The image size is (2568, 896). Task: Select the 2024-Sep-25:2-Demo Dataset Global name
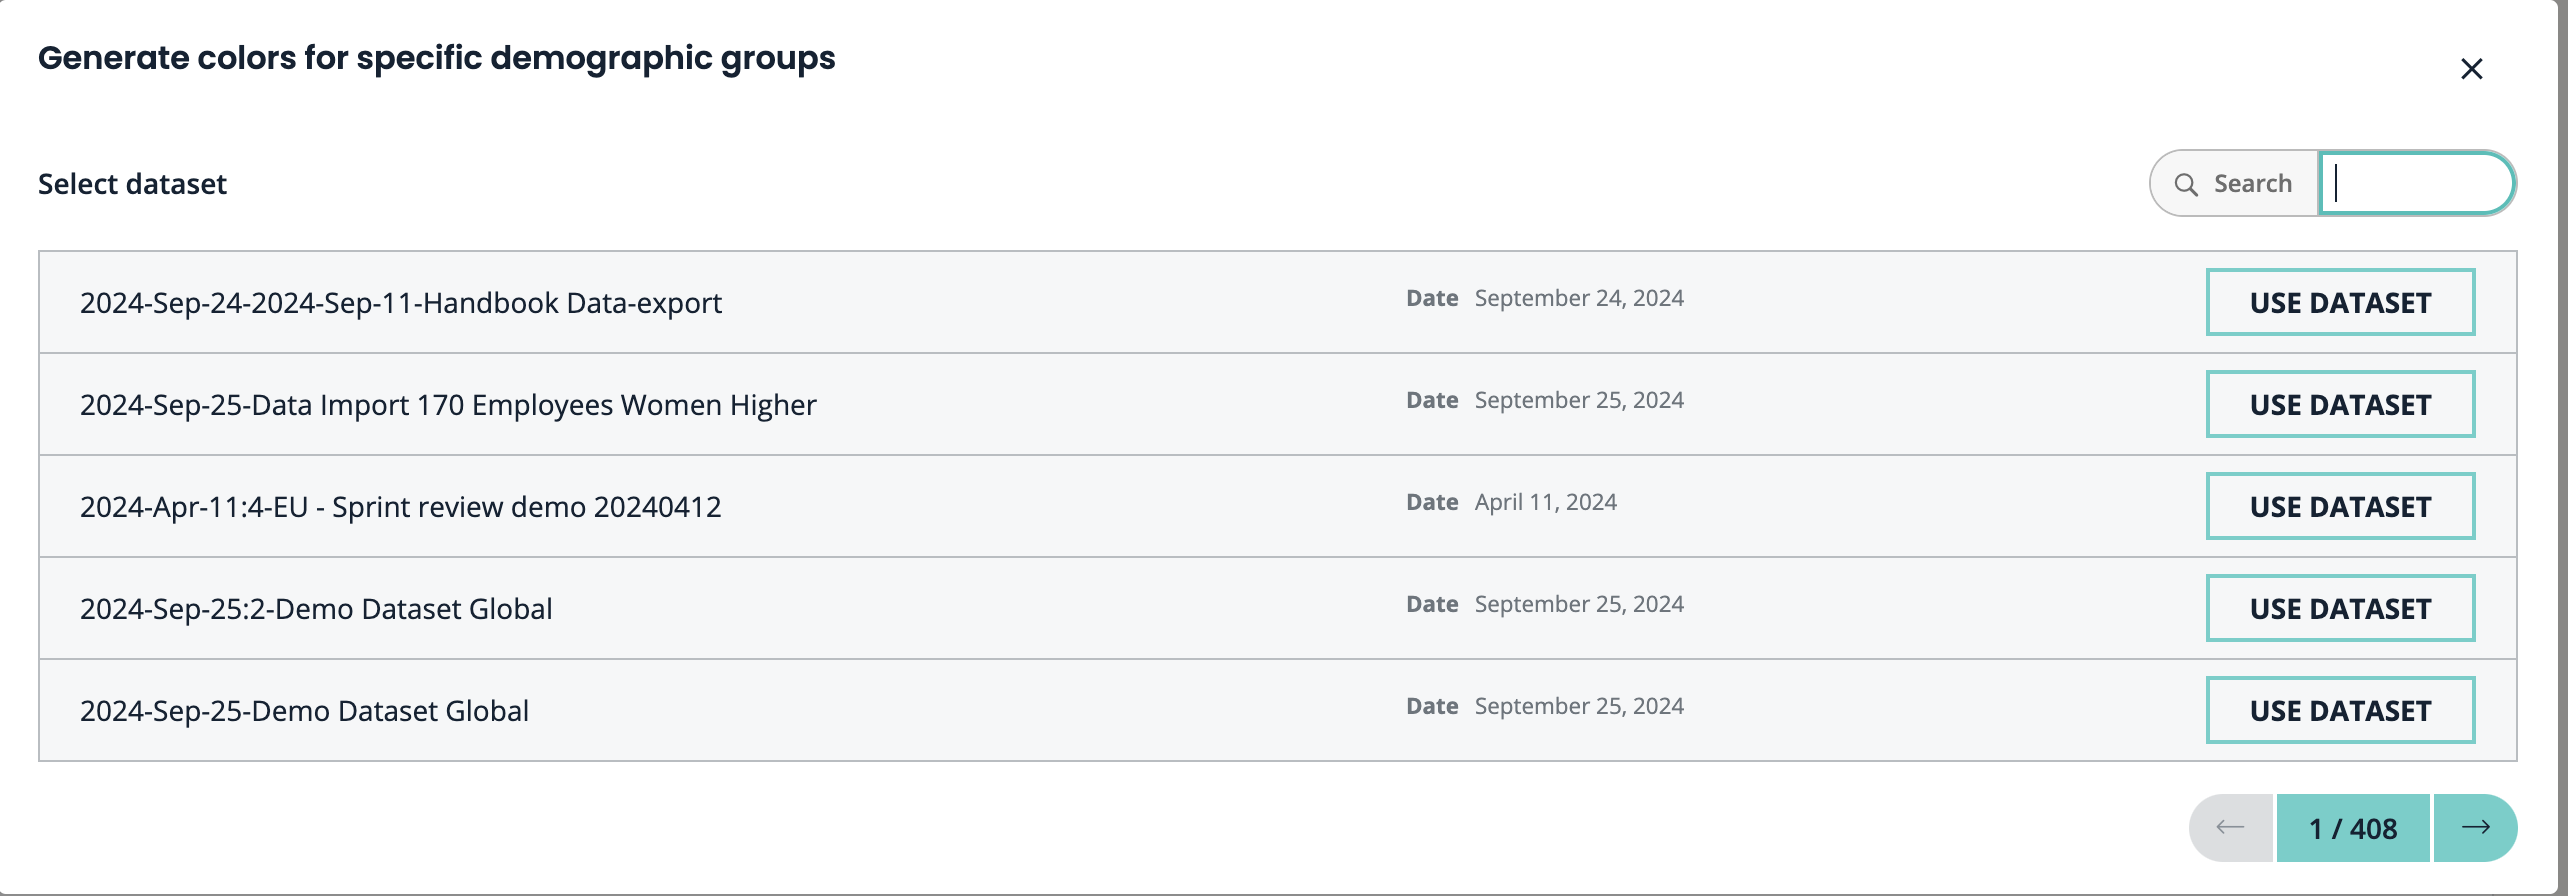coord(316,609)
